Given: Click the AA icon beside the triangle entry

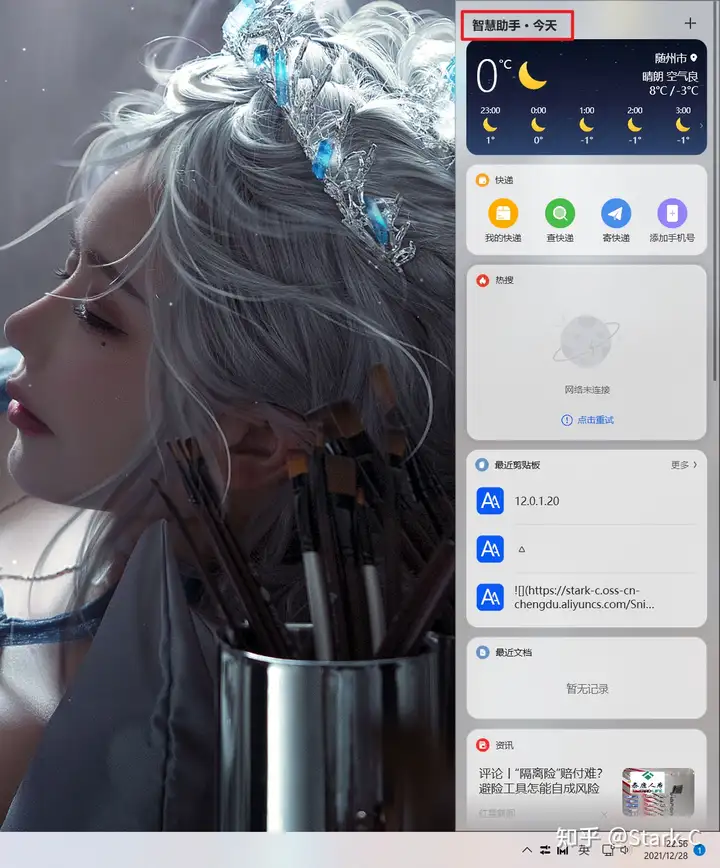Looking at the screenshot, I should [490, 549].
